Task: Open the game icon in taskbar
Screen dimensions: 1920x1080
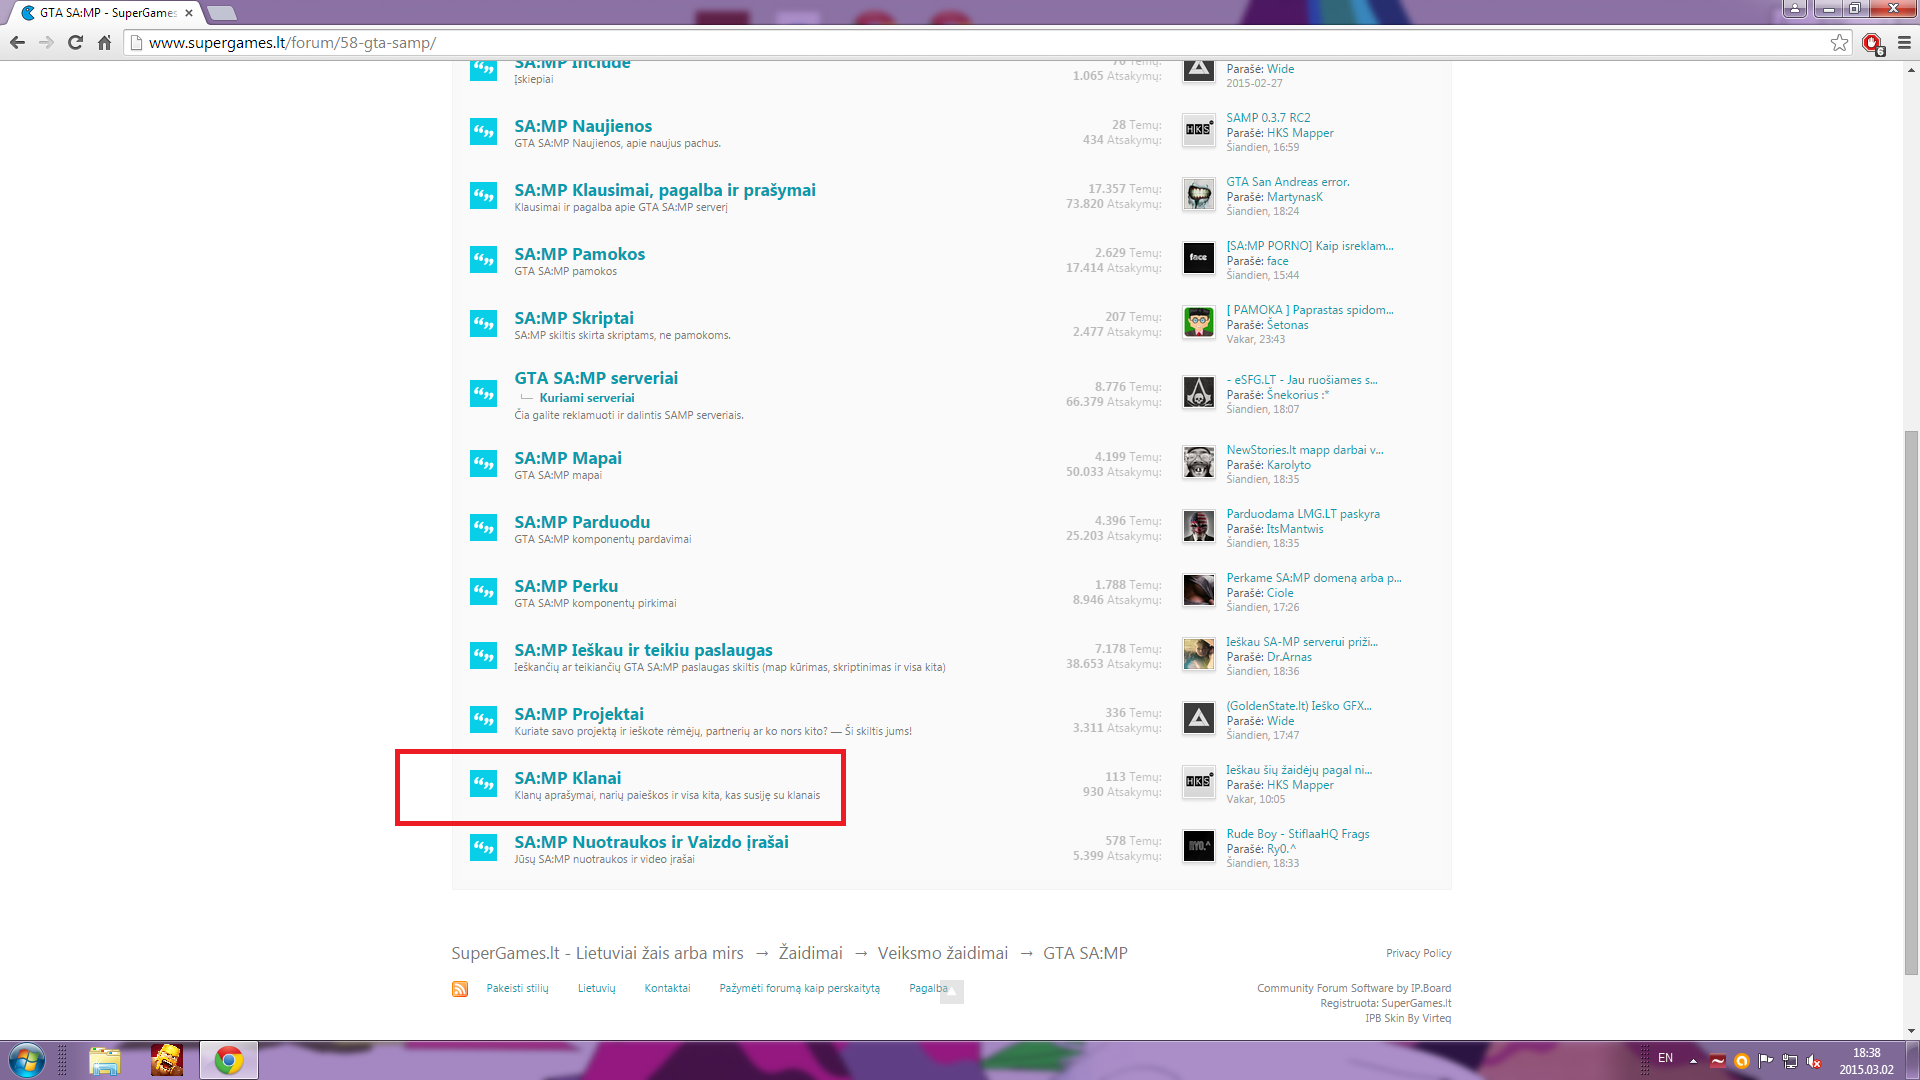Action: click(x=167, y=1060)
